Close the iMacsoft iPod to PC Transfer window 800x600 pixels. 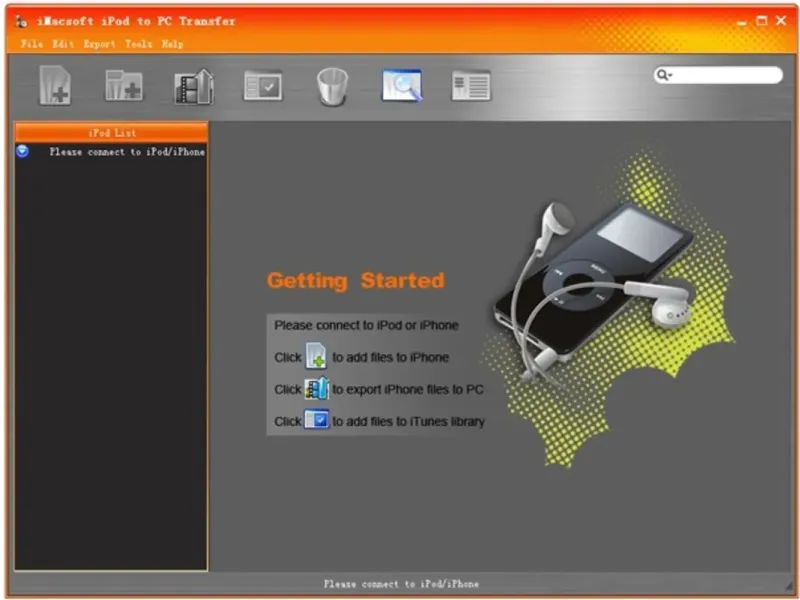pyautogui.click(x=781, y=20)
